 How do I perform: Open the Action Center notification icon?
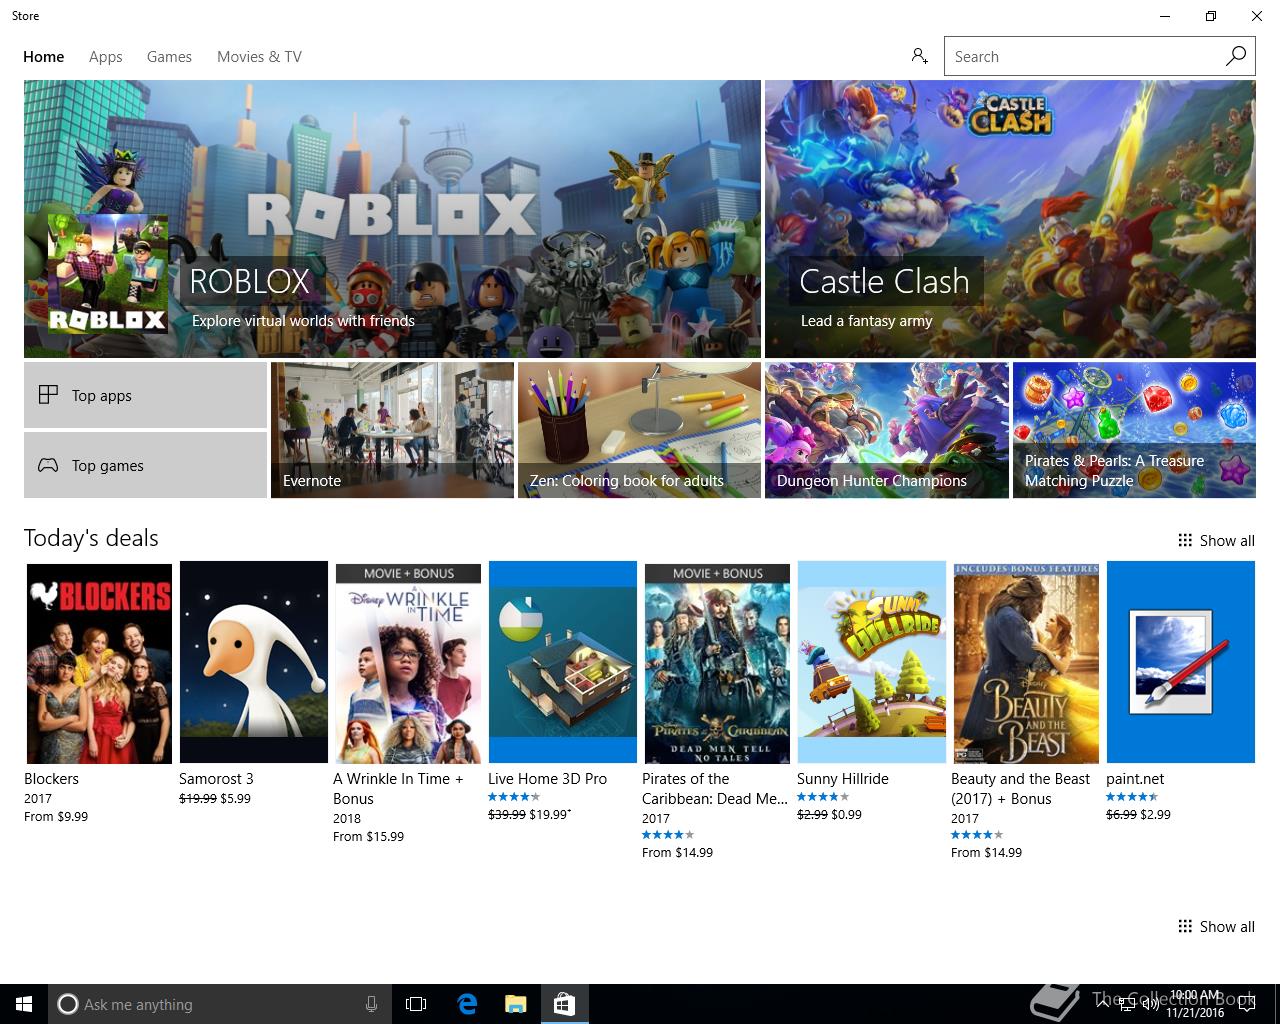tap(1245, 1004)
